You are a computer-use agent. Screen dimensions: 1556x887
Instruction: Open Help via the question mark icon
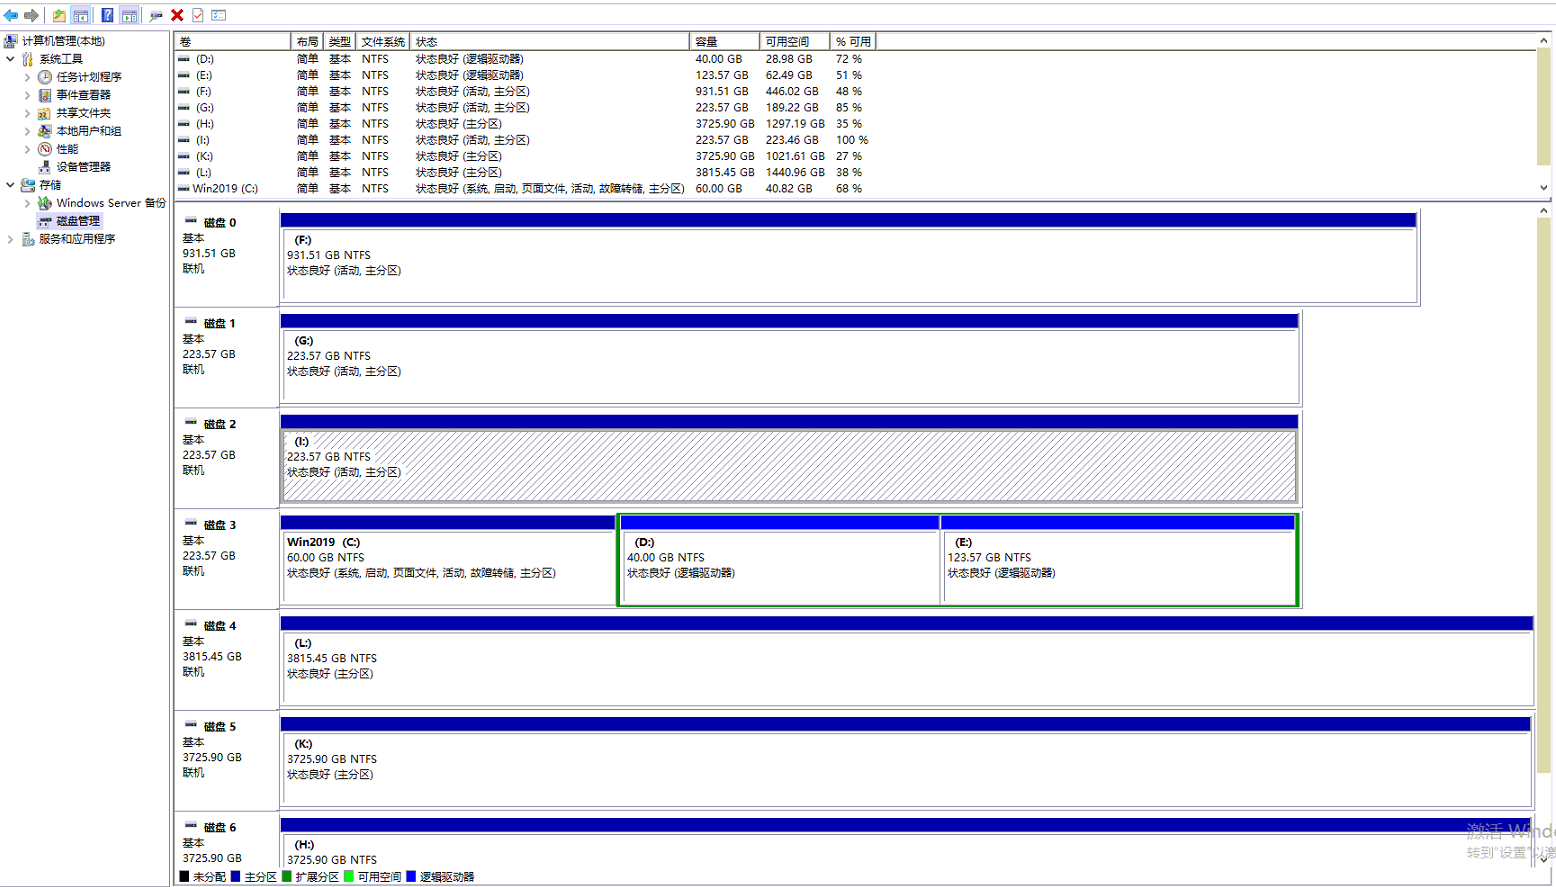[107, 15]
